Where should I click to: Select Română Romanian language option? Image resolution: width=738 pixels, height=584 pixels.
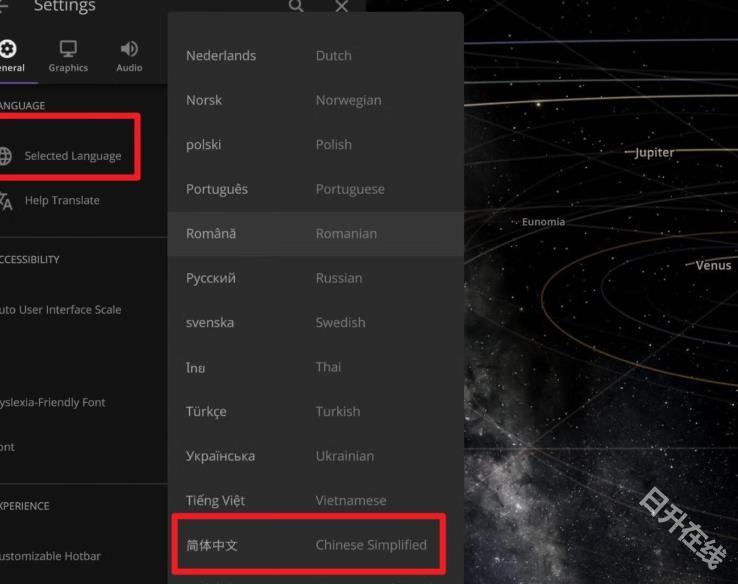[x=315, y=233]
